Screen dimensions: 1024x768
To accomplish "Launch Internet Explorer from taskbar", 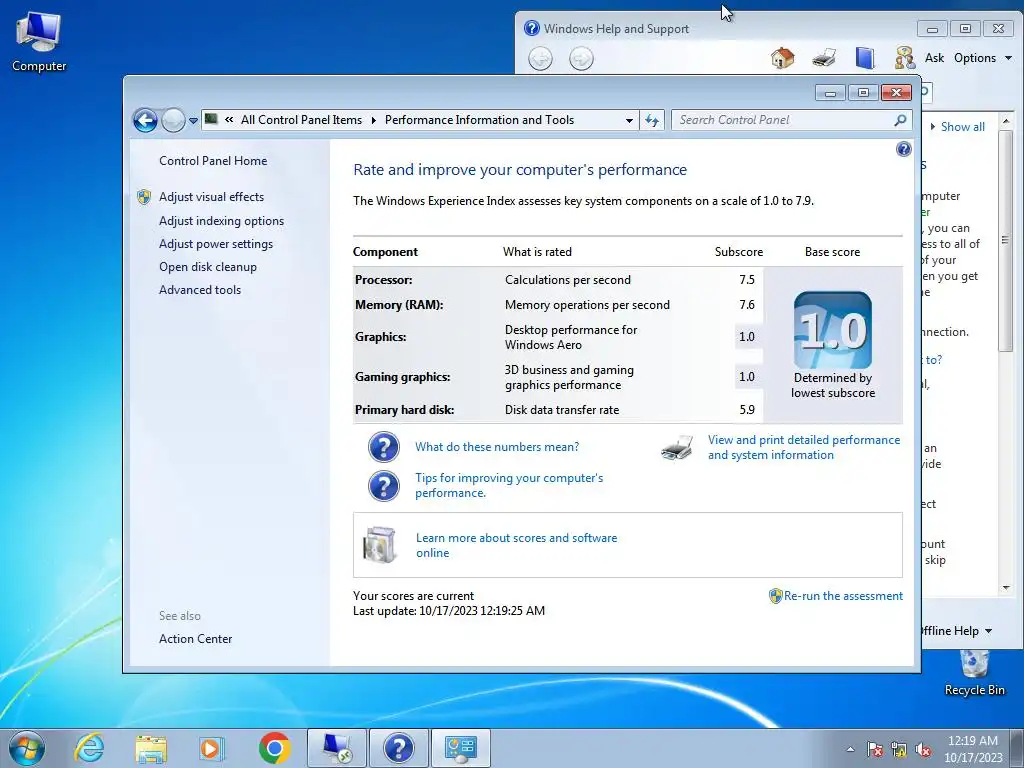I will pos(89,748).
